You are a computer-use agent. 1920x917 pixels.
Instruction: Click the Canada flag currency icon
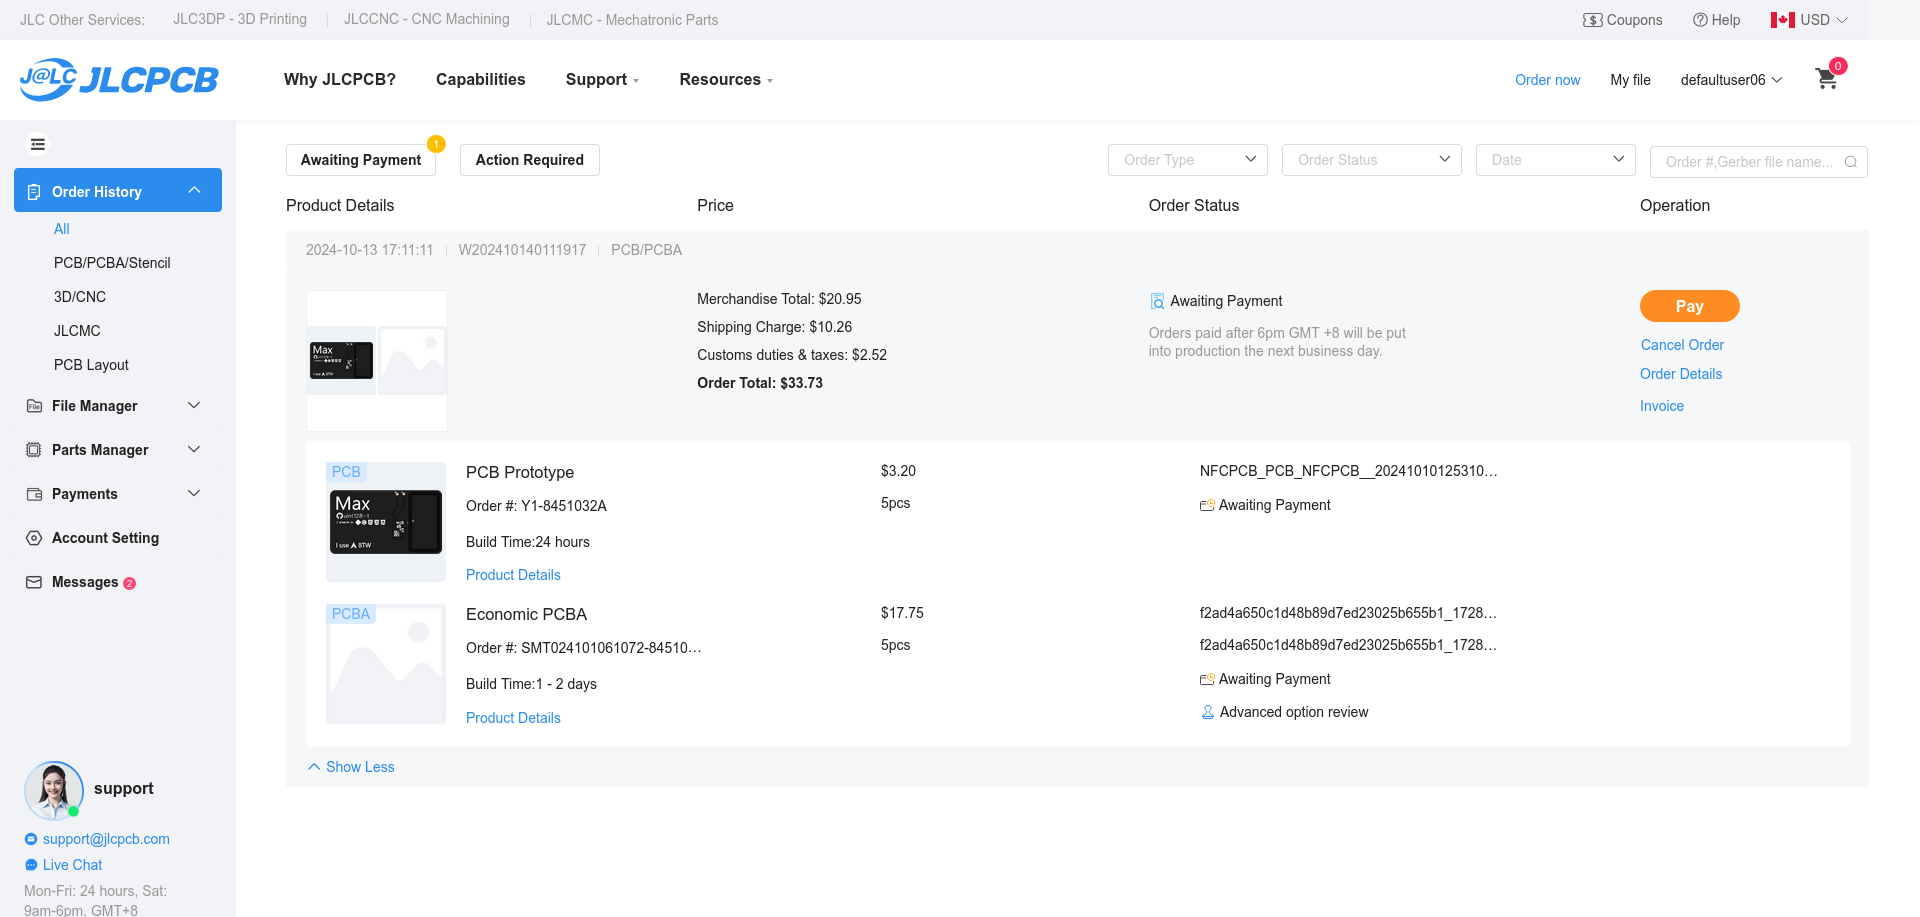tap(1782, 20)
